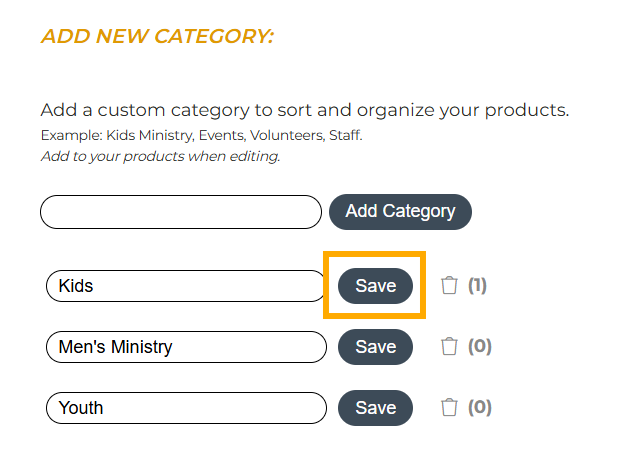Focus the empty new category name field

pyautogui.click(x=181, y=212)
